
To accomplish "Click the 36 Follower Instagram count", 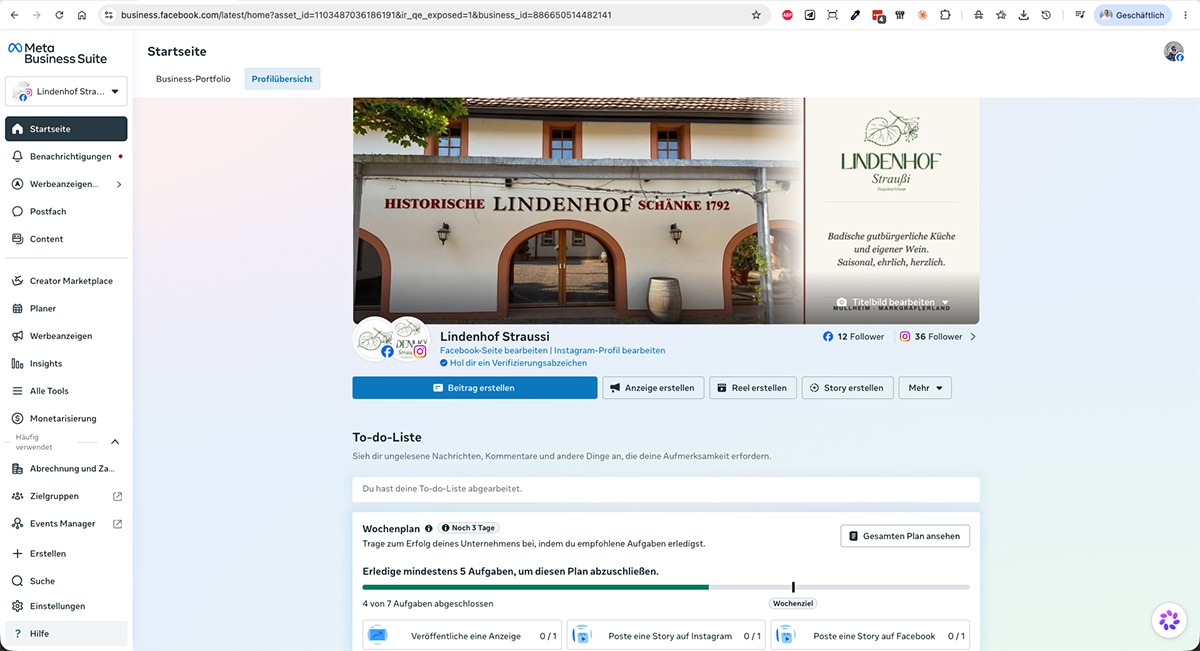I will pos(931,337).
